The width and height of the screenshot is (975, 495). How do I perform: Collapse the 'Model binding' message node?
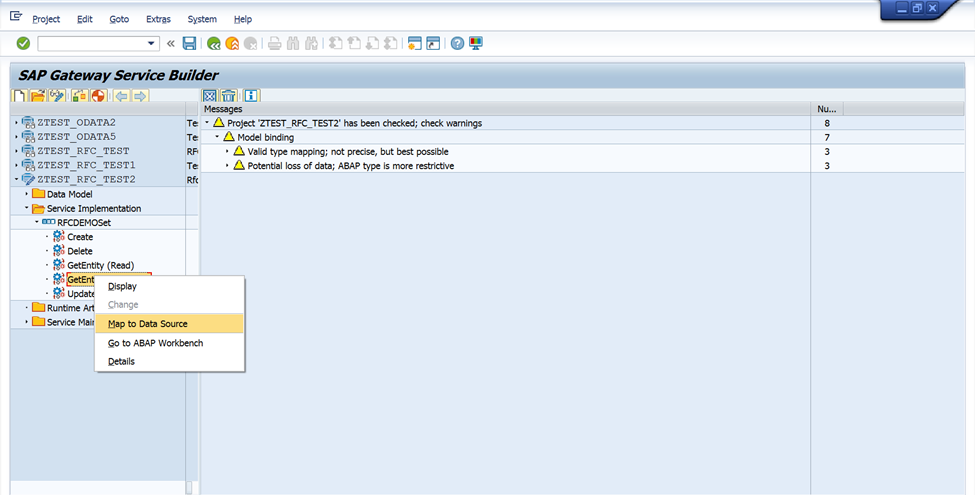coord(217,137)
